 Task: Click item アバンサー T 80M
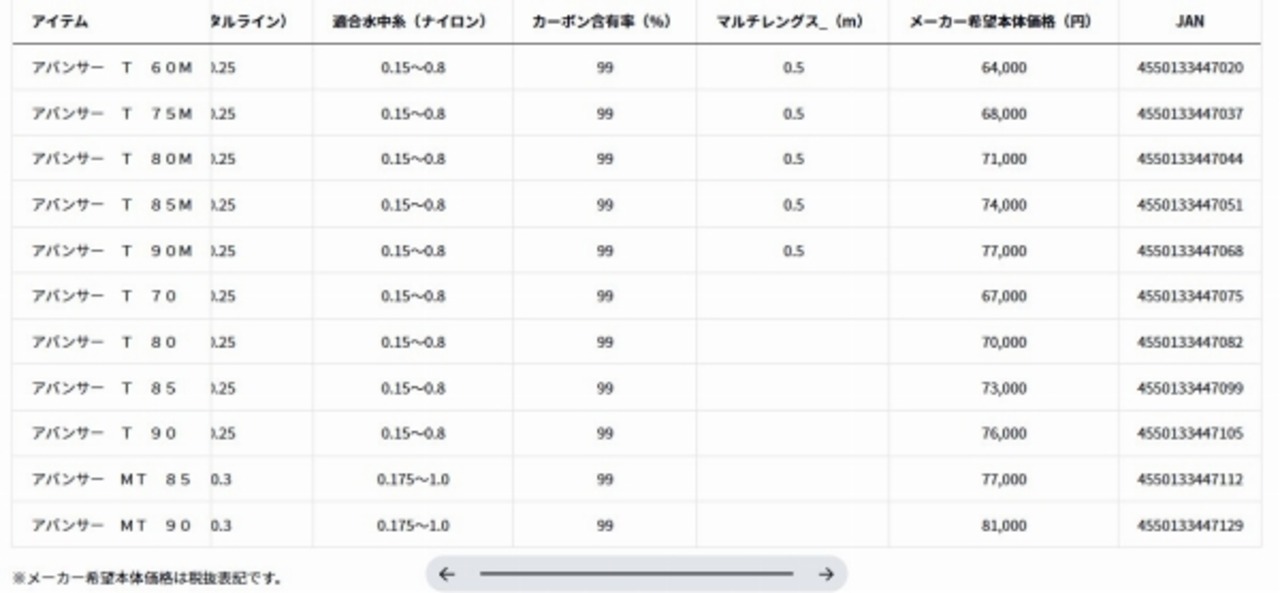(x=112, y=160)
